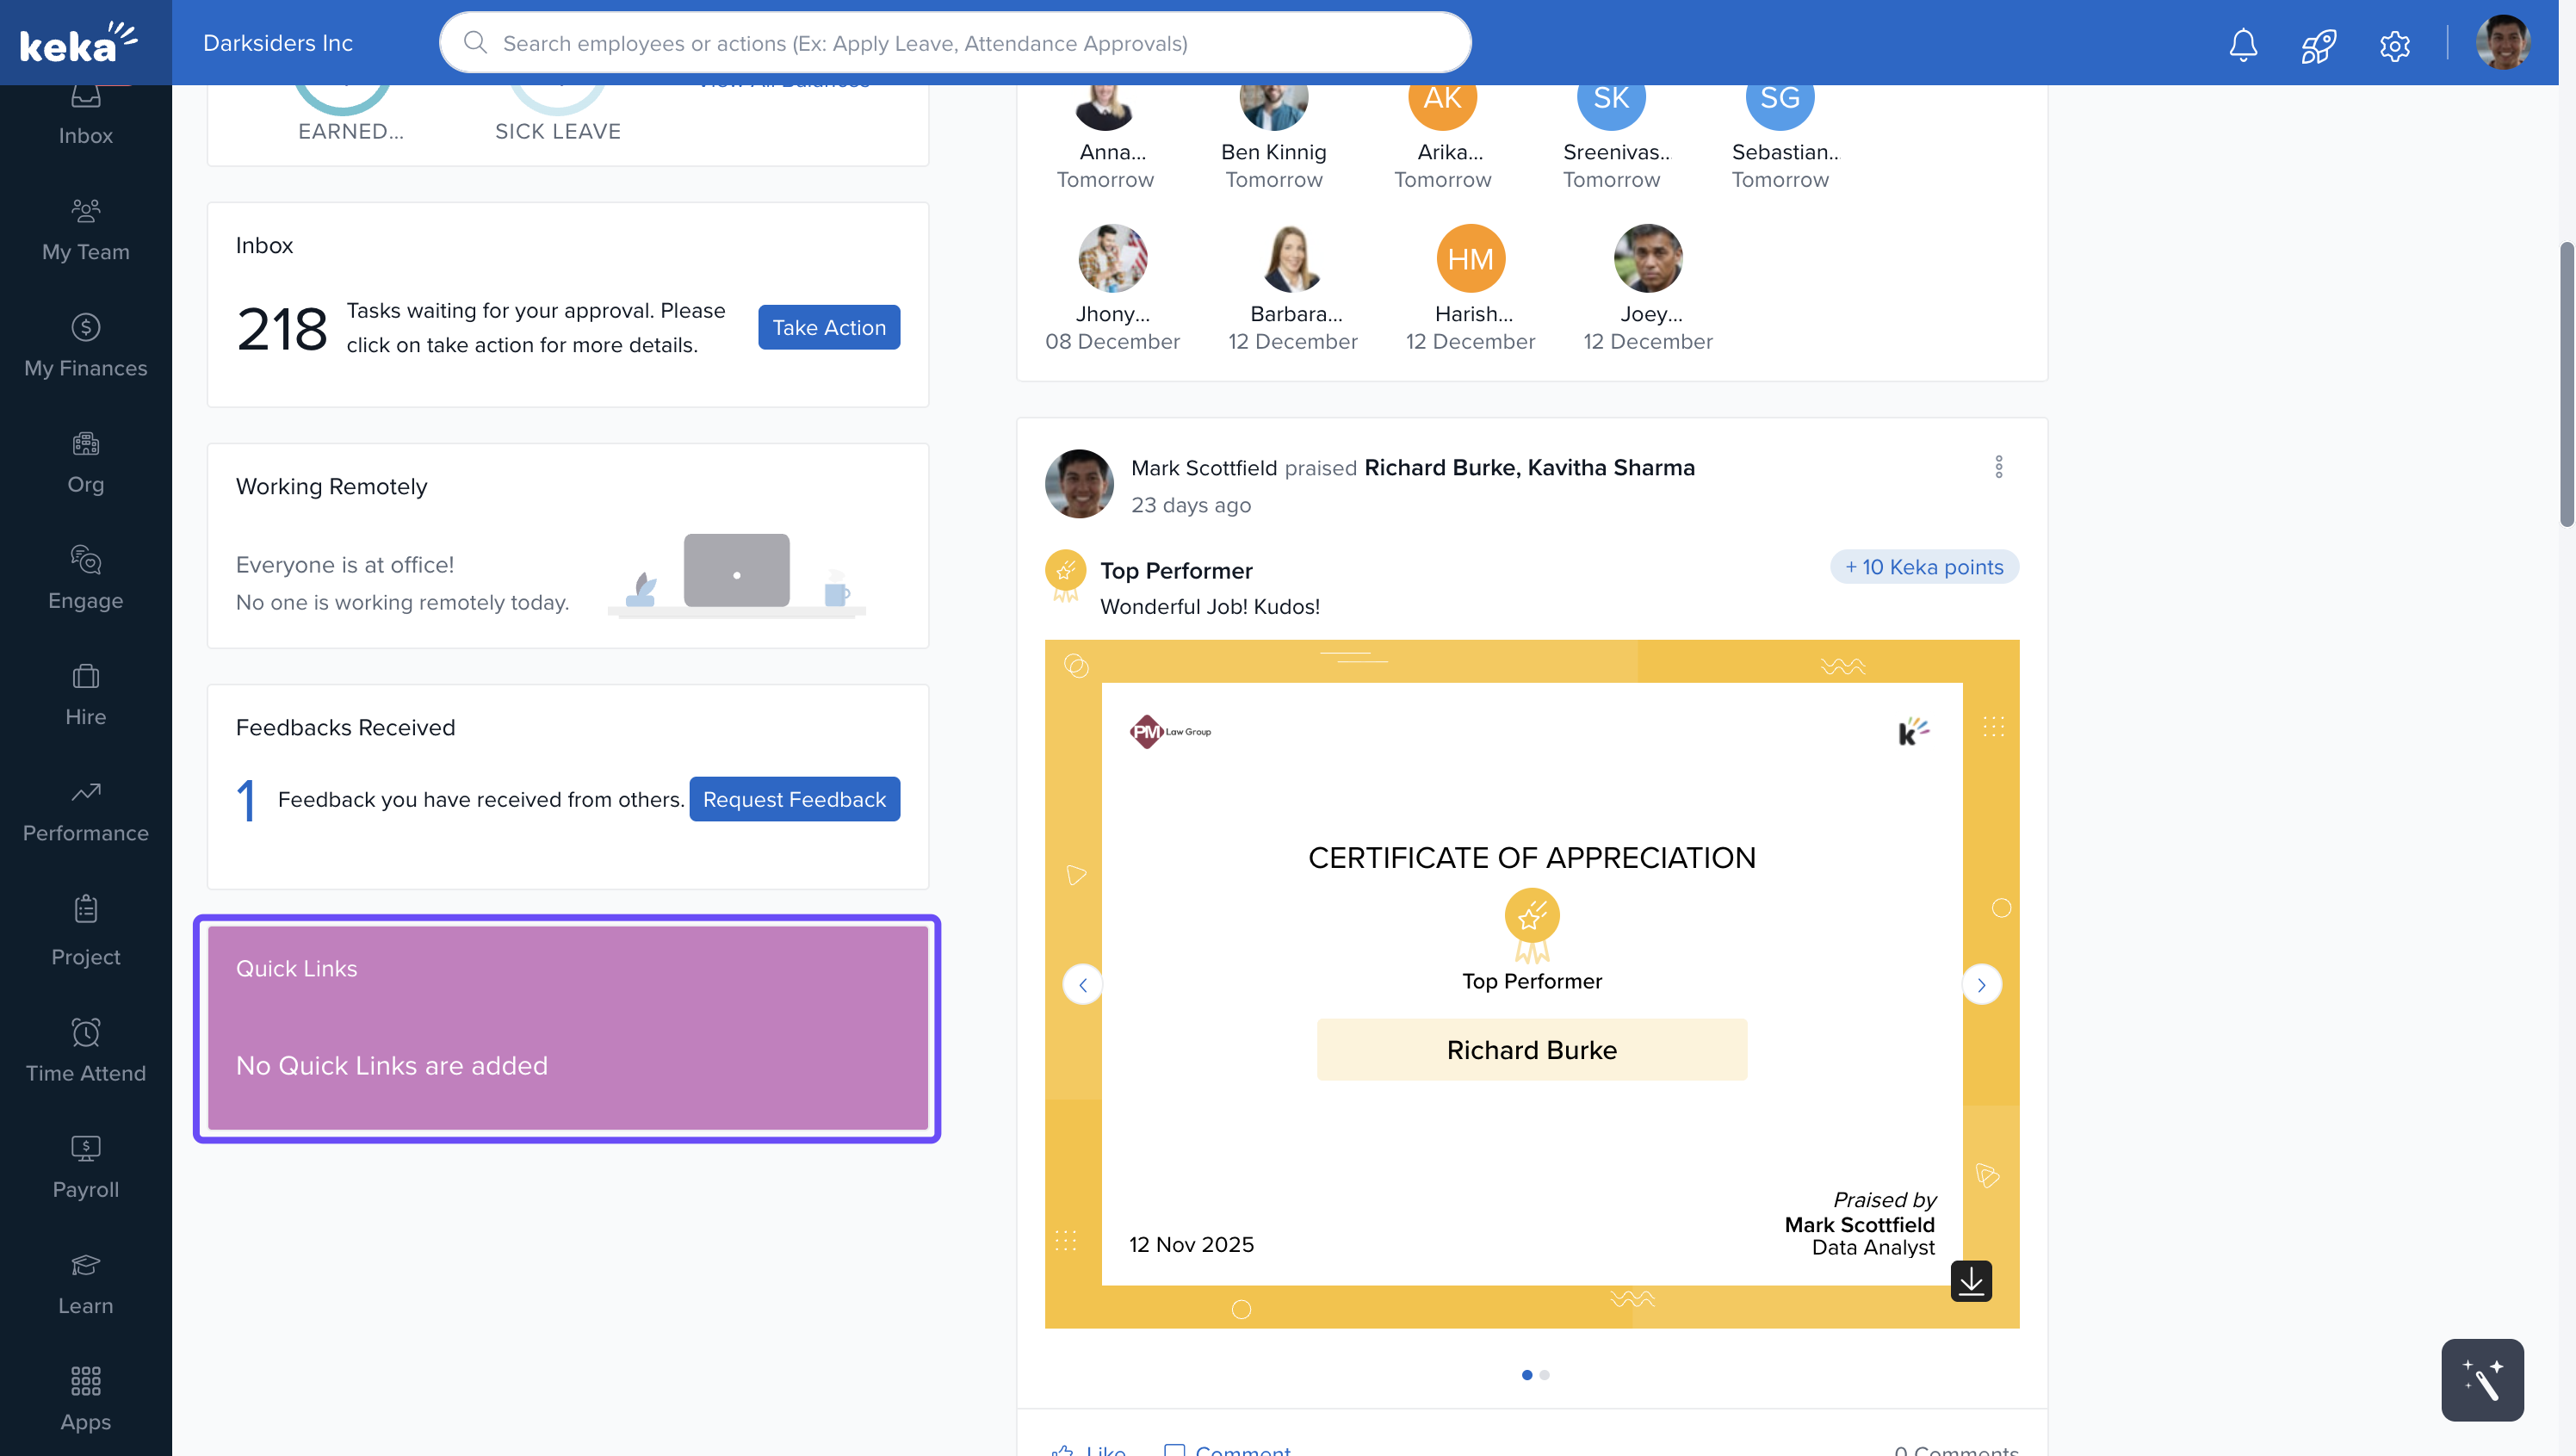The width and height of the screenshot is (2576, 1456).
Task: Open the three-dot menu on praise post
Action: [x=1998, y=467]
